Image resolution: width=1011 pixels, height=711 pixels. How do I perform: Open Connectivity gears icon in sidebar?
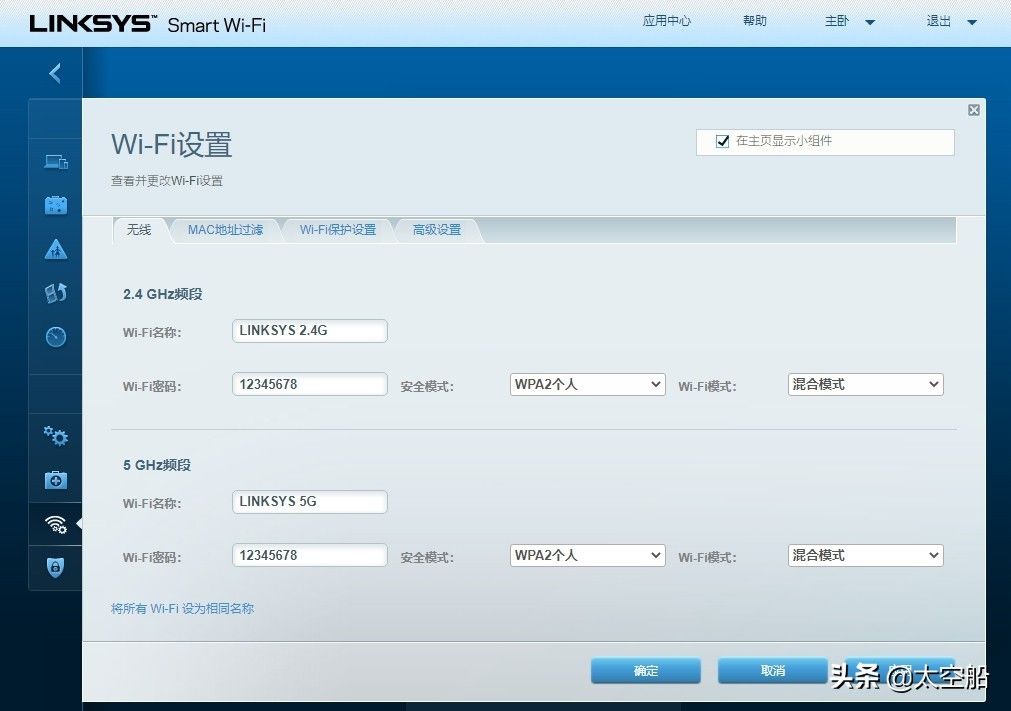(x=56, y=436)
